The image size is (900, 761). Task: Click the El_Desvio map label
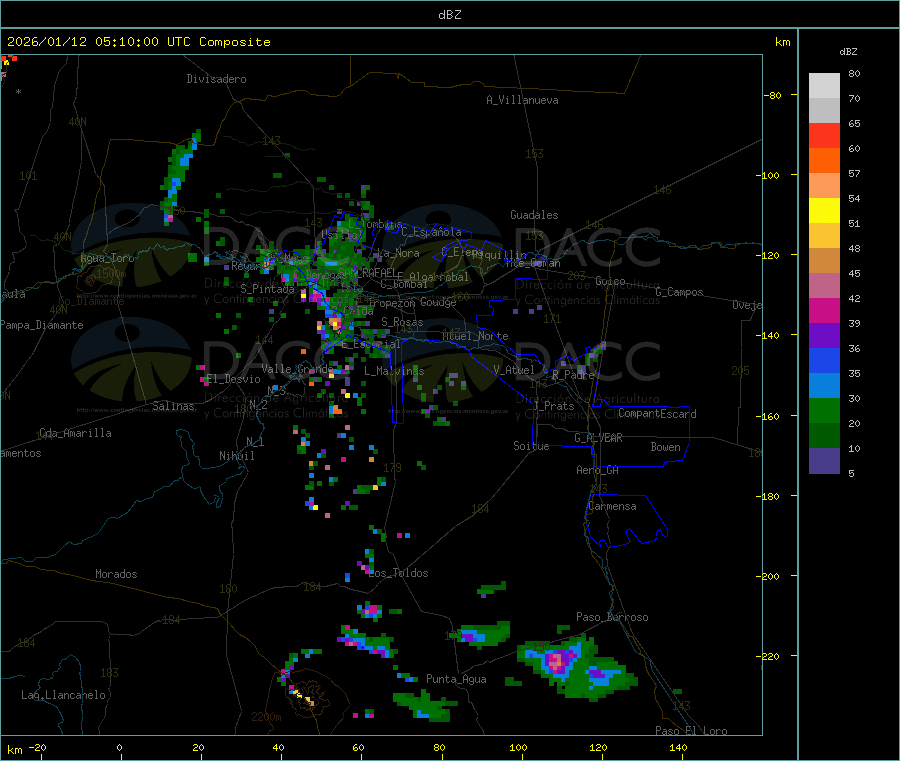pos(233,379)
